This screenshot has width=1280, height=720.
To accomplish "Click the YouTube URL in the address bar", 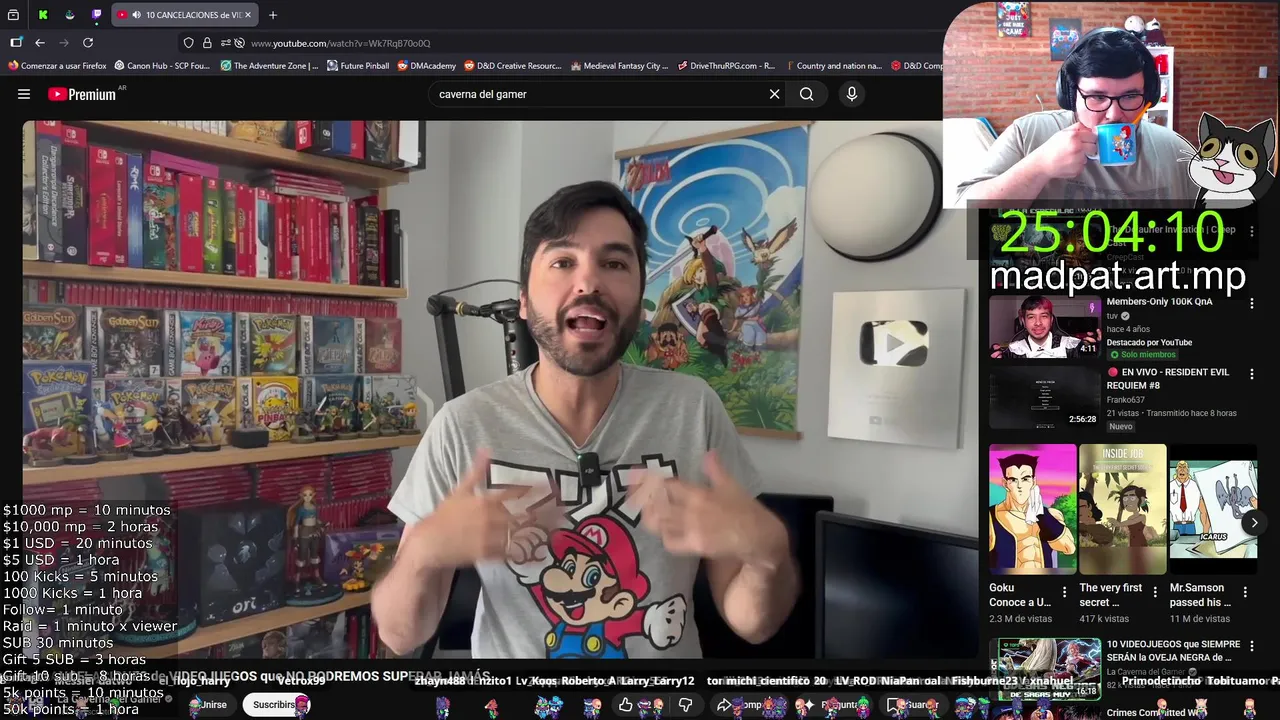I will pyautogui.click(x=340, y=43).
